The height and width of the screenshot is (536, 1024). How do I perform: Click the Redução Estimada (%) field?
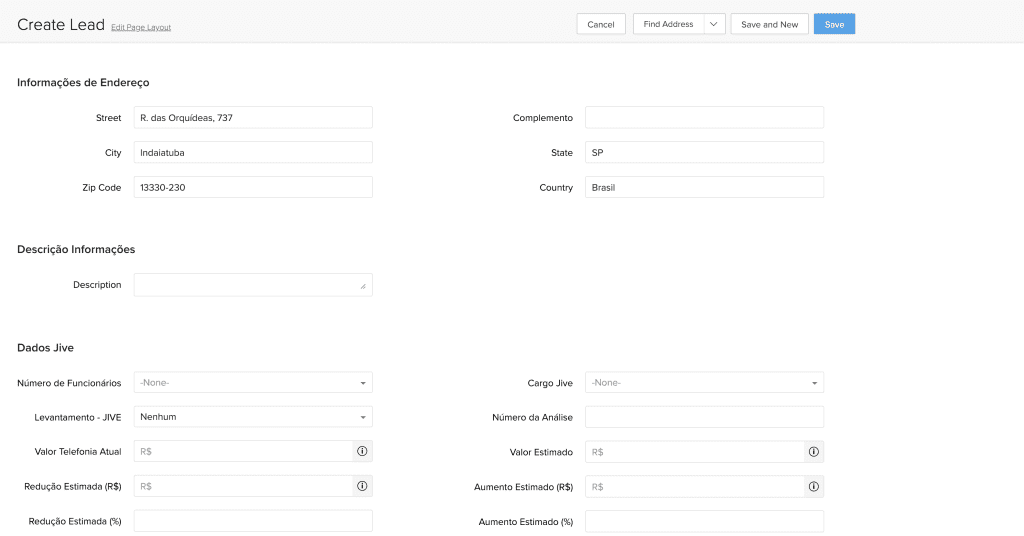click(253, 521)
